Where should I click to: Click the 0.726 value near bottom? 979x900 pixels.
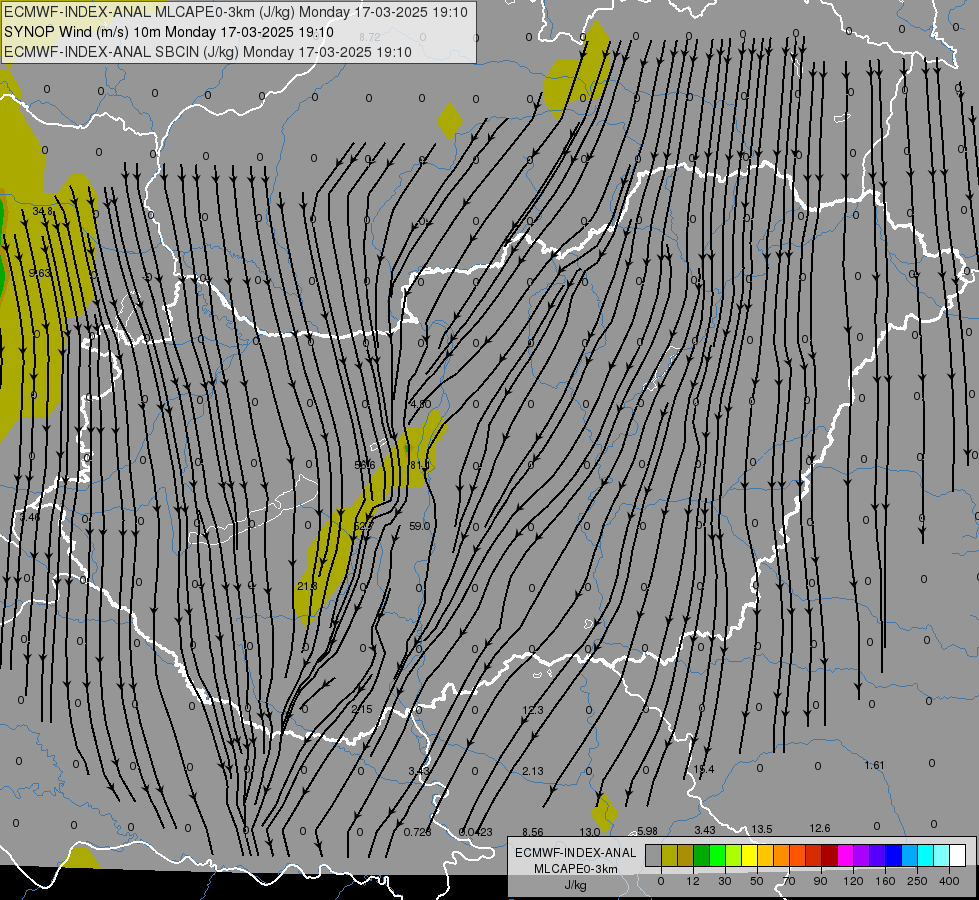[417, 832]
